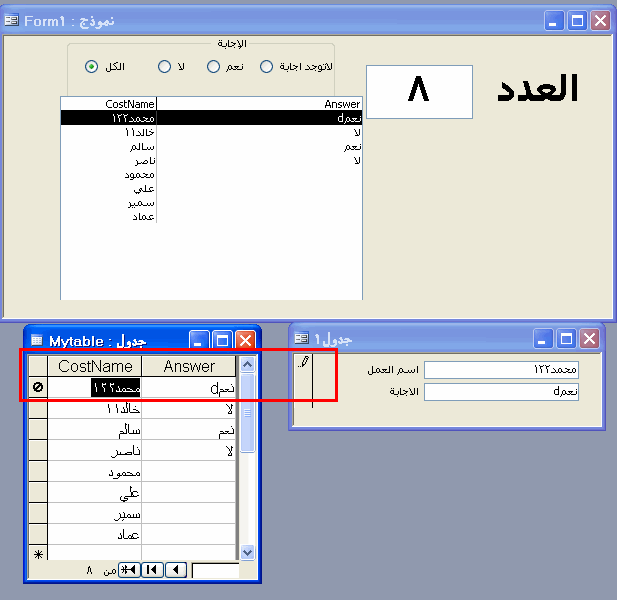Click the Form1 window form icon
617x600 pixels.
pyautogui.click(x=12, y=20)
